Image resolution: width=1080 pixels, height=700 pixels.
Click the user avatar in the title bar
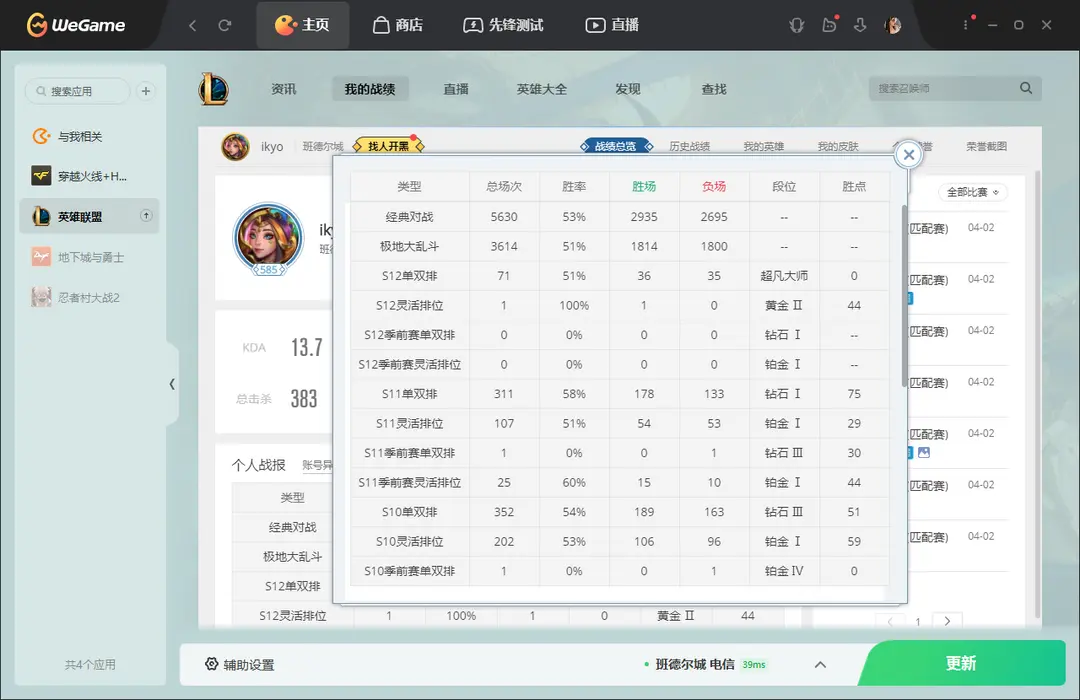[x=893, y=25]
